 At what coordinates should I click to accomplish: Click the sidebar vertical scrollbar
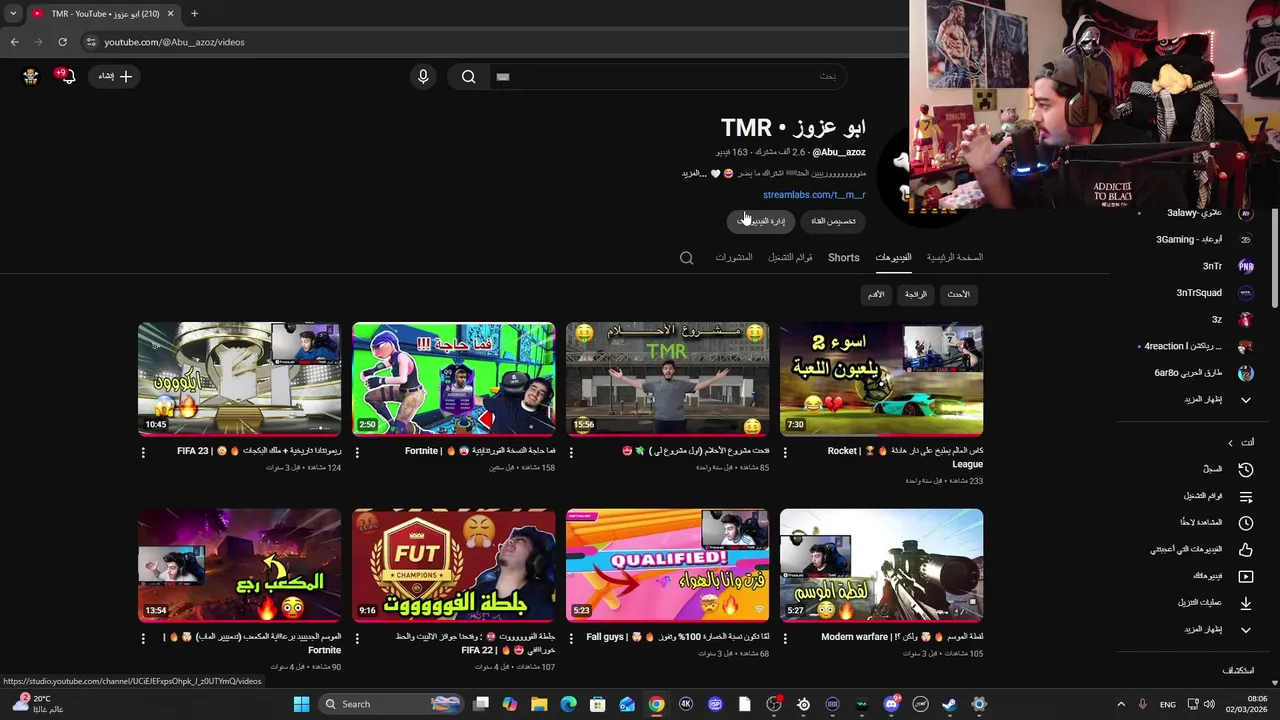tap(1274, 258)
